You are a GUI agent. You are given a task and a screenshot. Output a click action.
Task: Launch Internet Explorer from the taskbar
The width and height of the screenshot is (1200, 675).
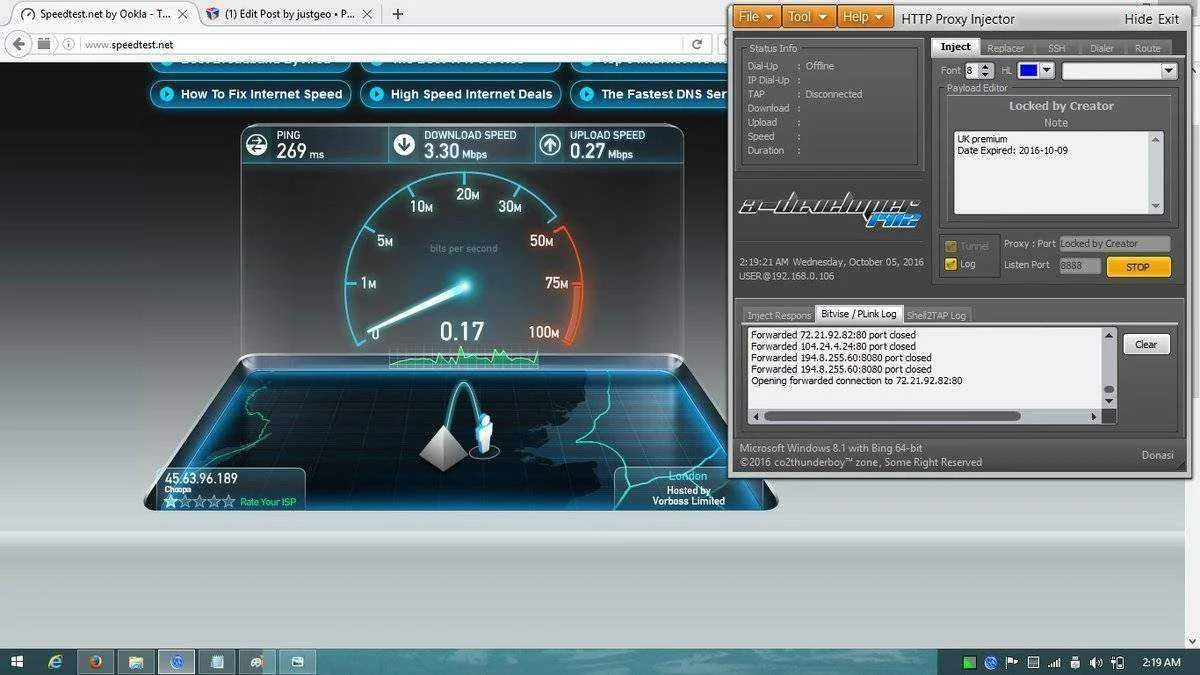(x=55, y=662)
